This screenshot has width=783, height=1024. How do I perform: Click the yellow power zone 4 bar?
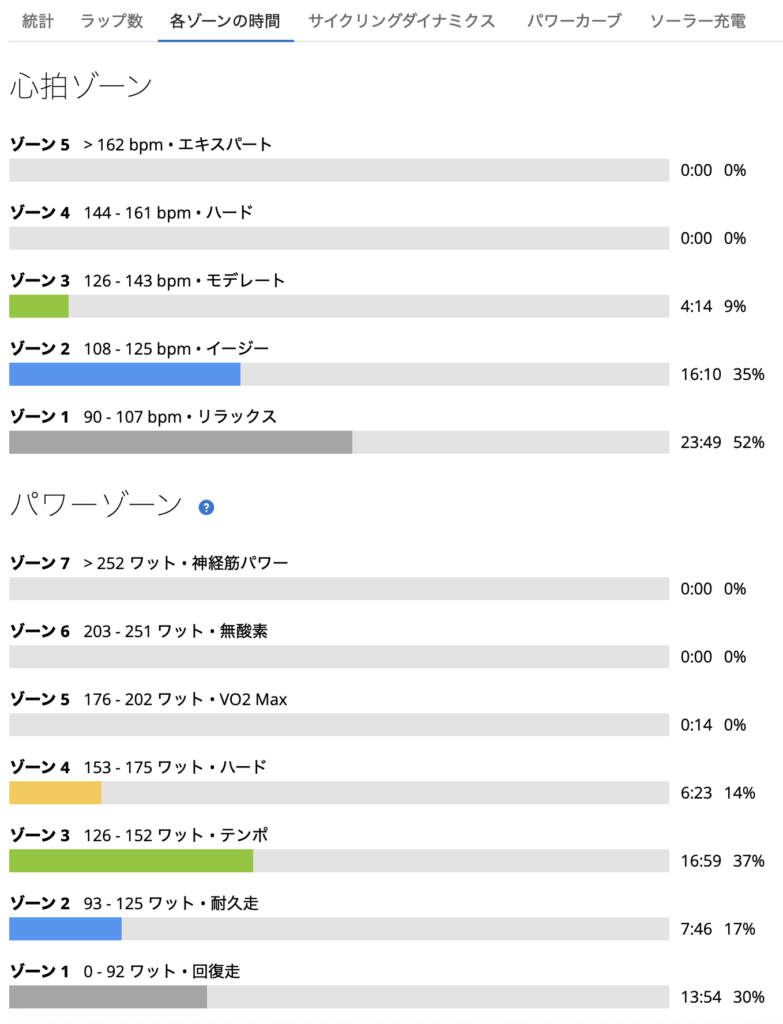coord(56,793)
